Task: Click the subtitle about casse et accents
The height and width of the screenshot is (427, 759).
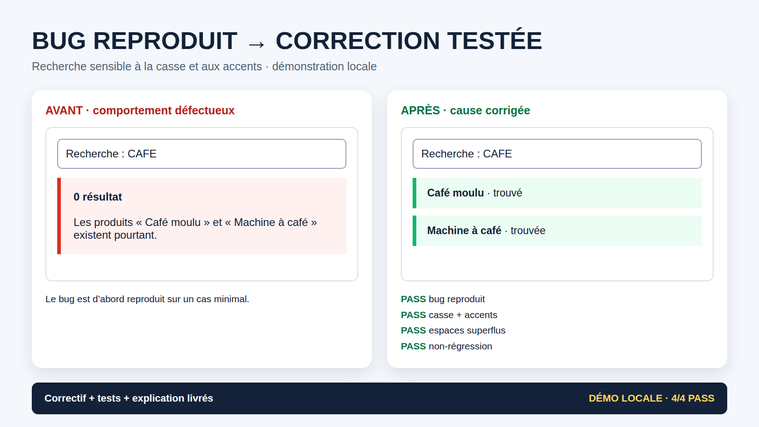Action: pos(204,66)
